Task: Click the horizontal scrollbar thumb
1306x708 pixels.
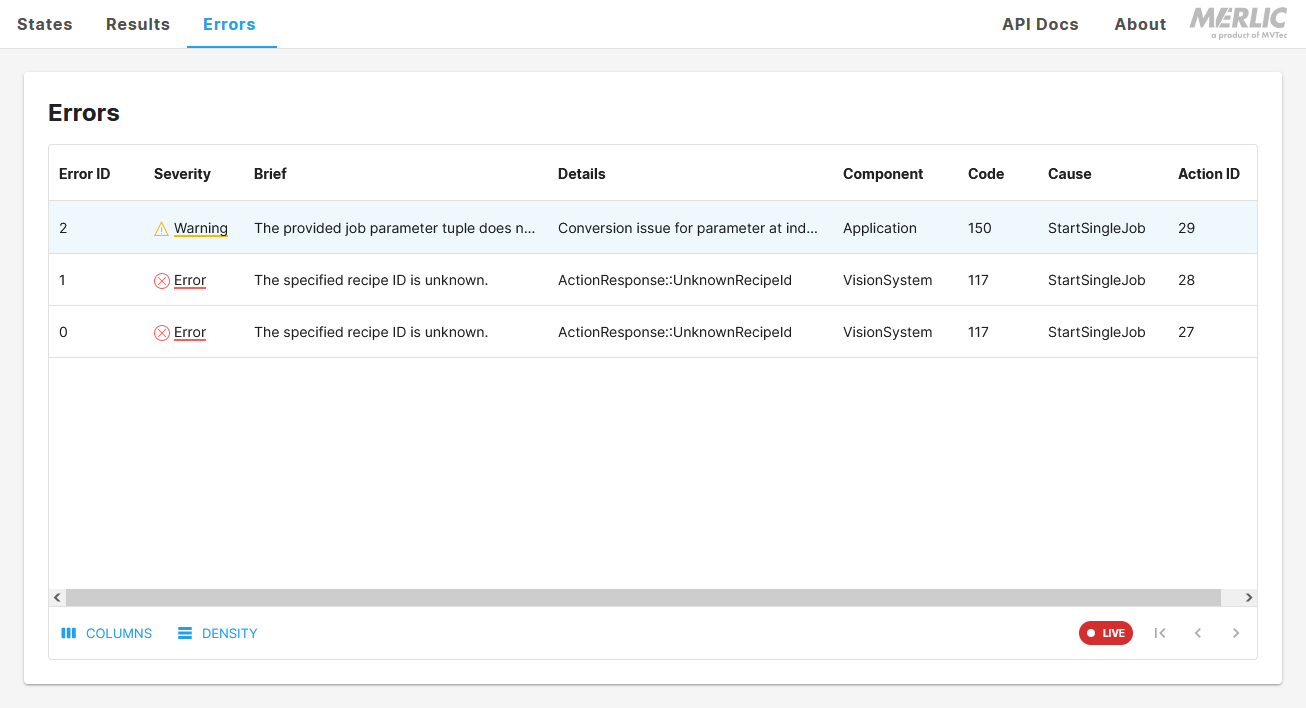Action: [643, 597]
